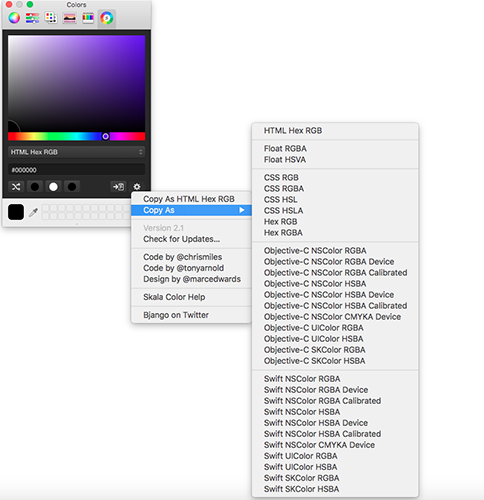Open the Bjango on Twitter link

click(x=176, y=315)
